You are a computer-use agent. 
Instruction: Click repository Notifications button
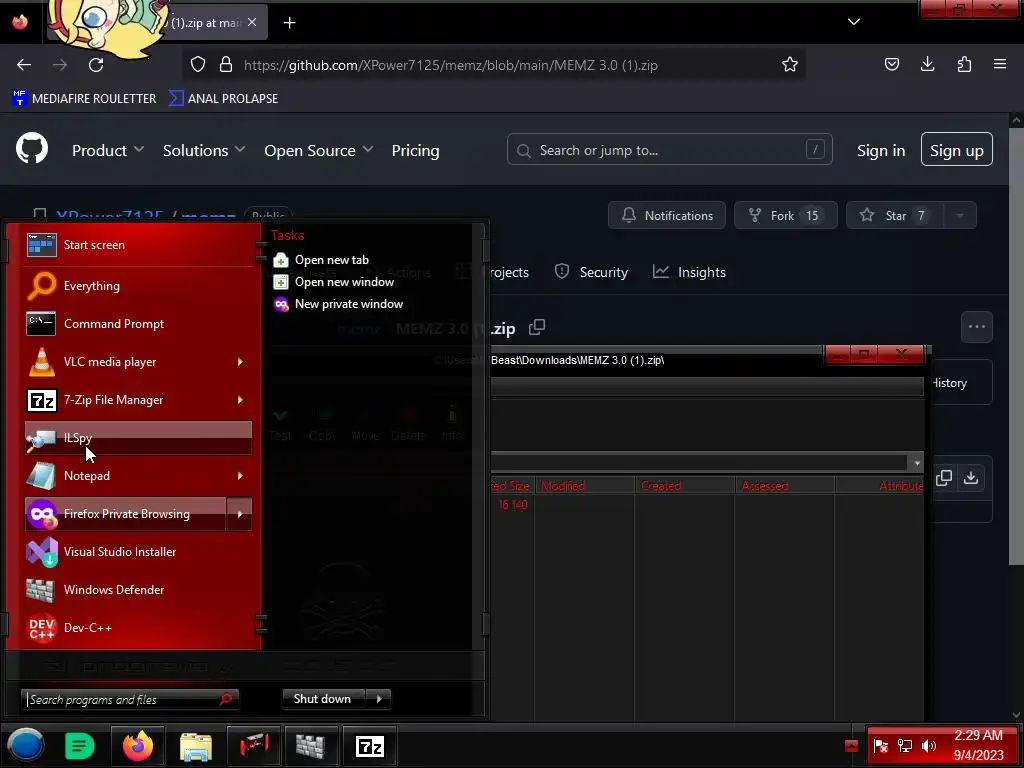tap(667, 216)
